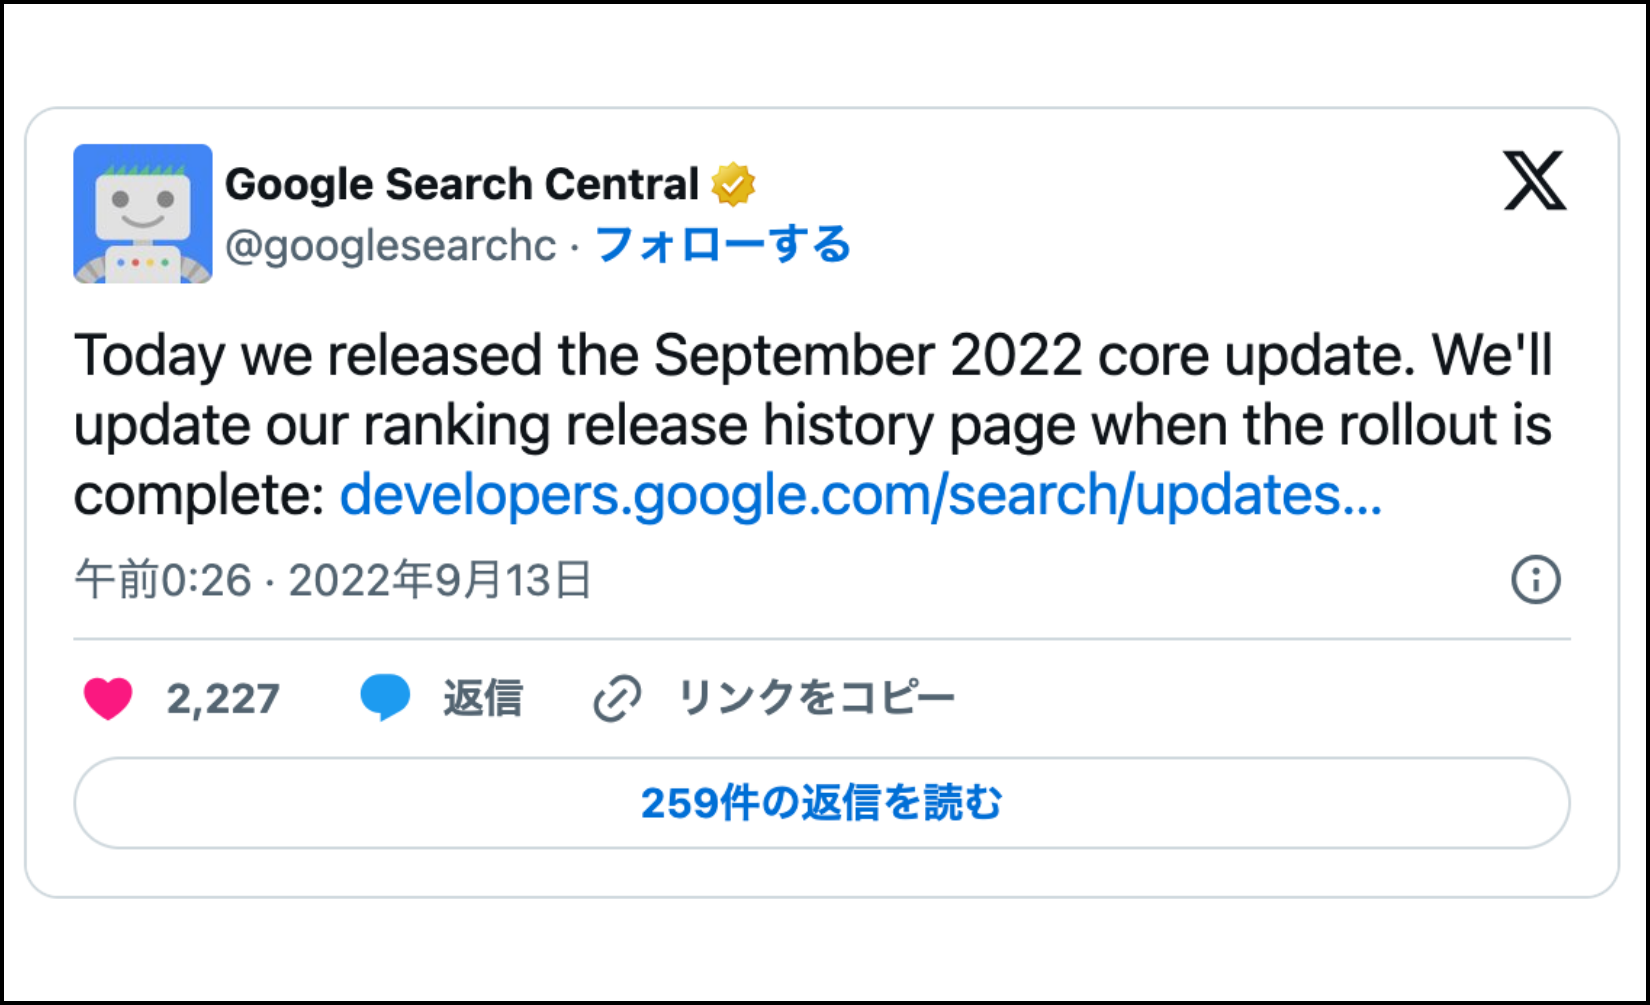
Task: Click the blue reply speech bubble icon
Action: [385, 698]
